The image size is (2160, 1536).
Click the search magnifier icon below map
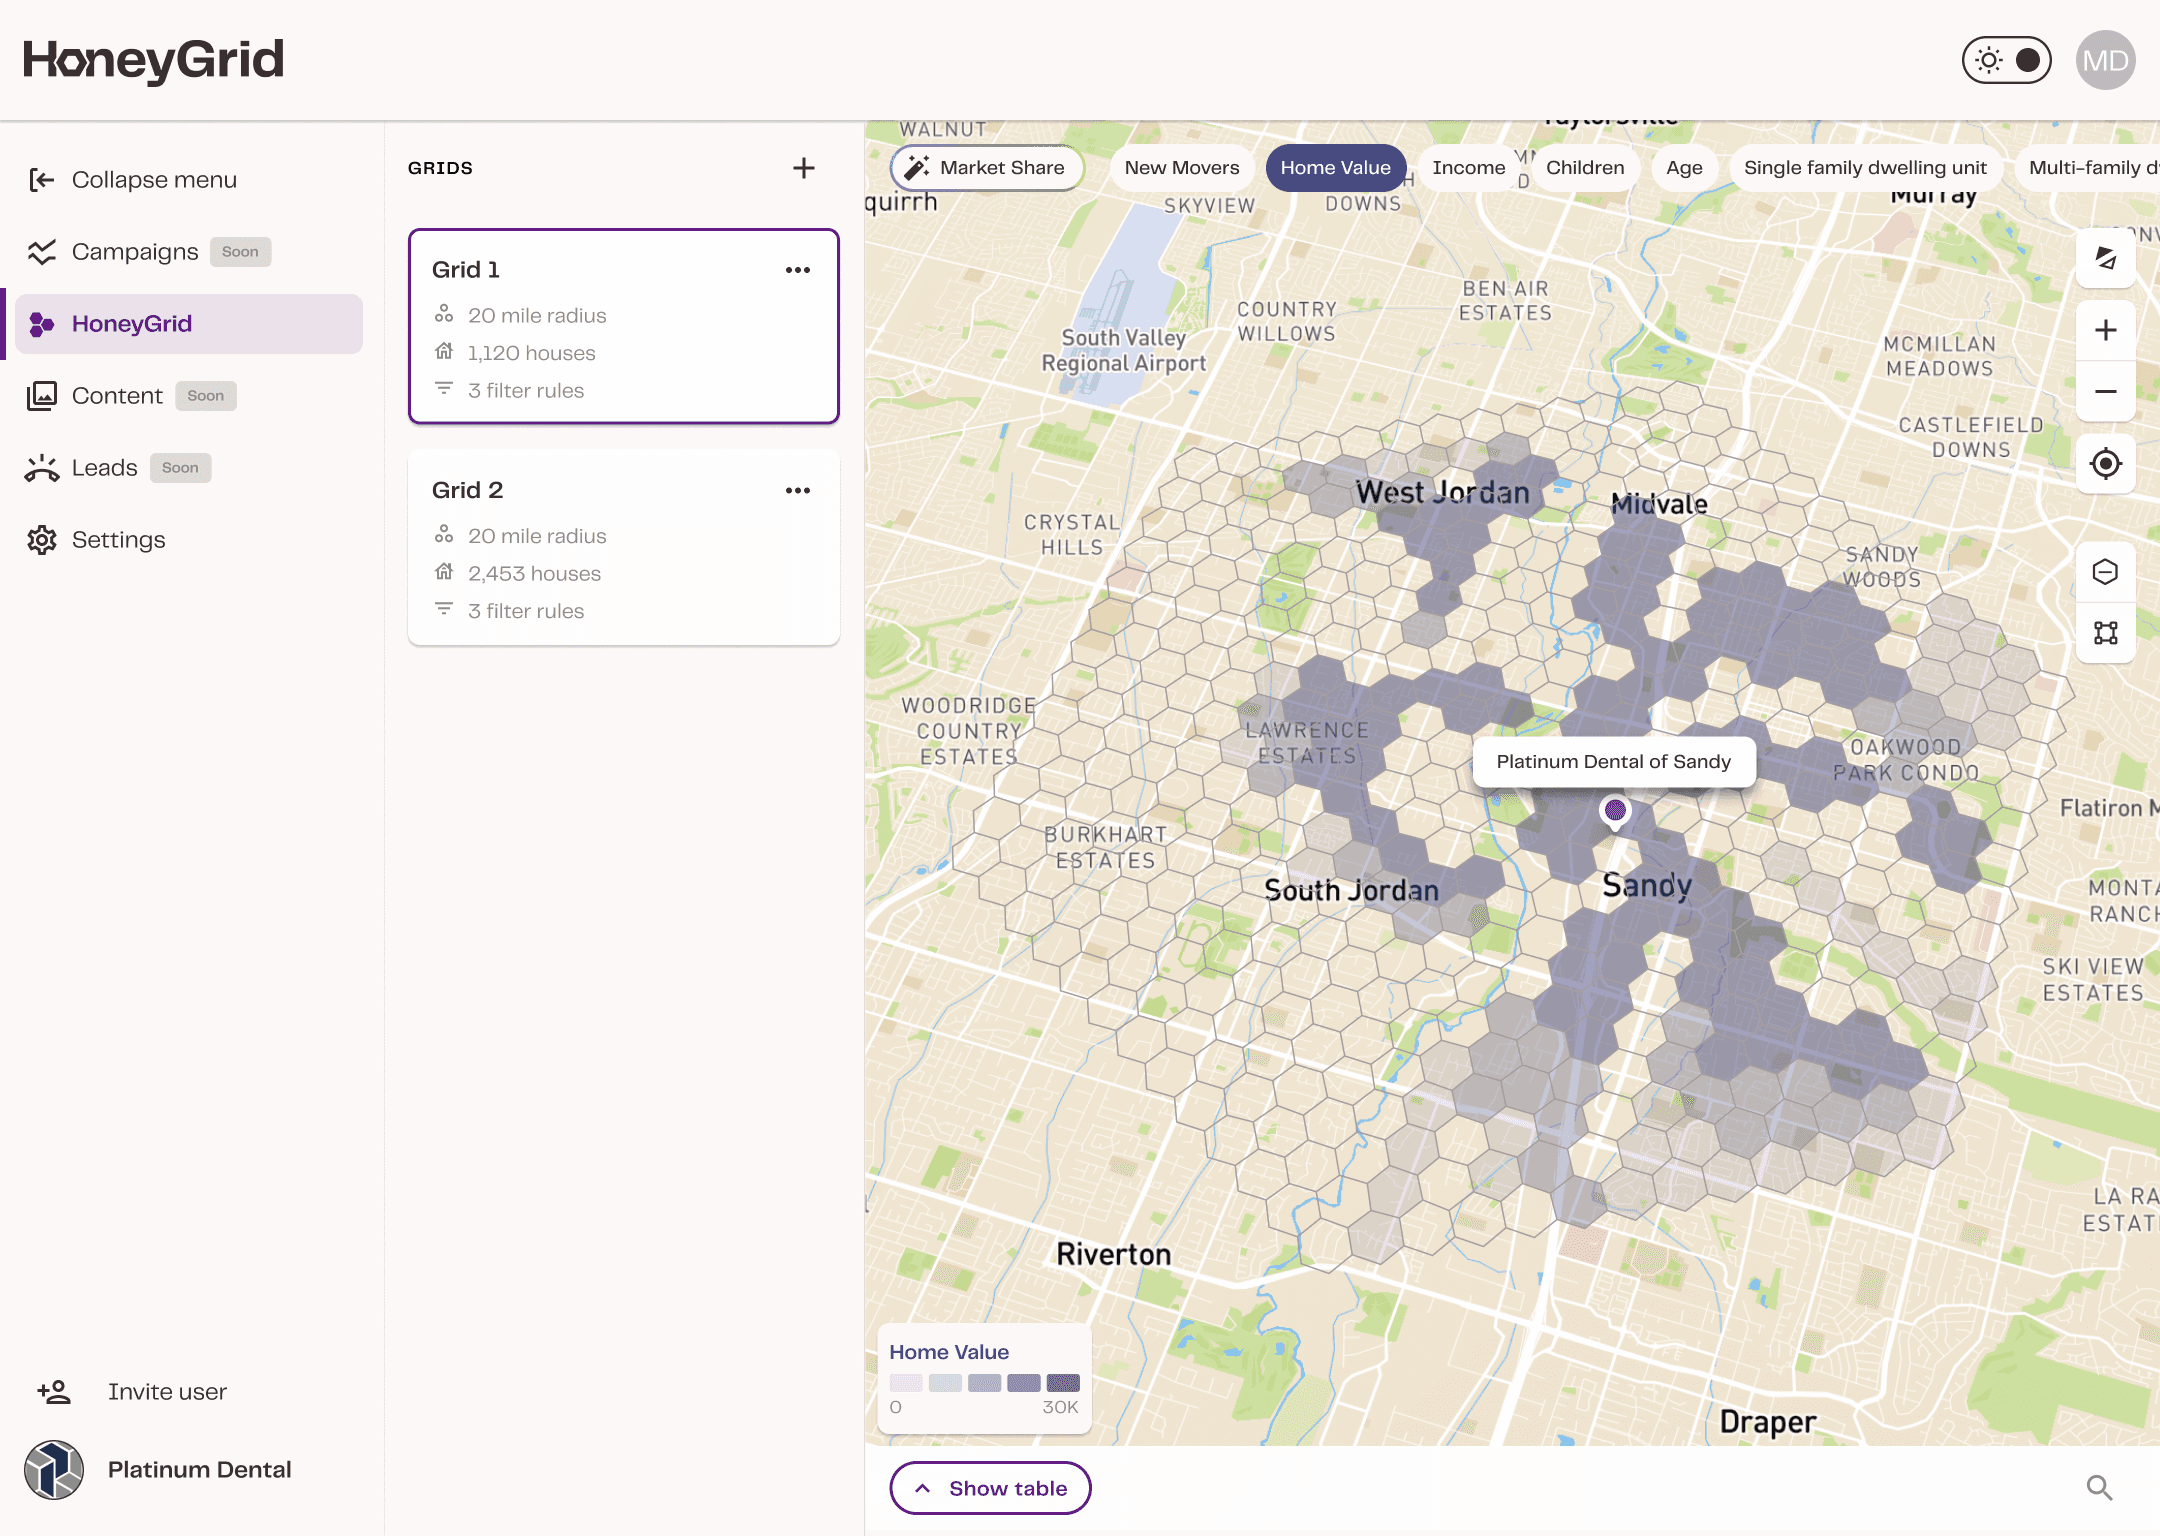(2100, 1488)
